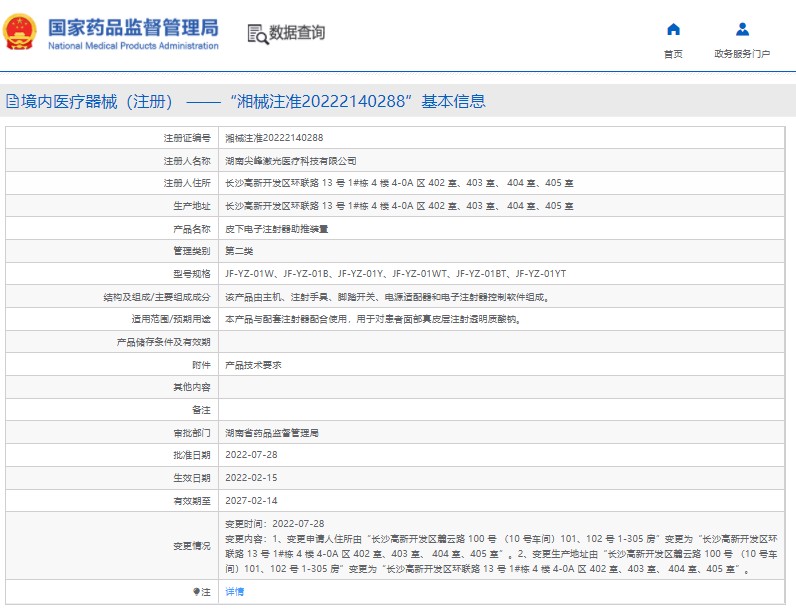Click National Medical Products Administration text
This screenshot has height=613, width=796.
pyautogui.click(x=133, y=46)
